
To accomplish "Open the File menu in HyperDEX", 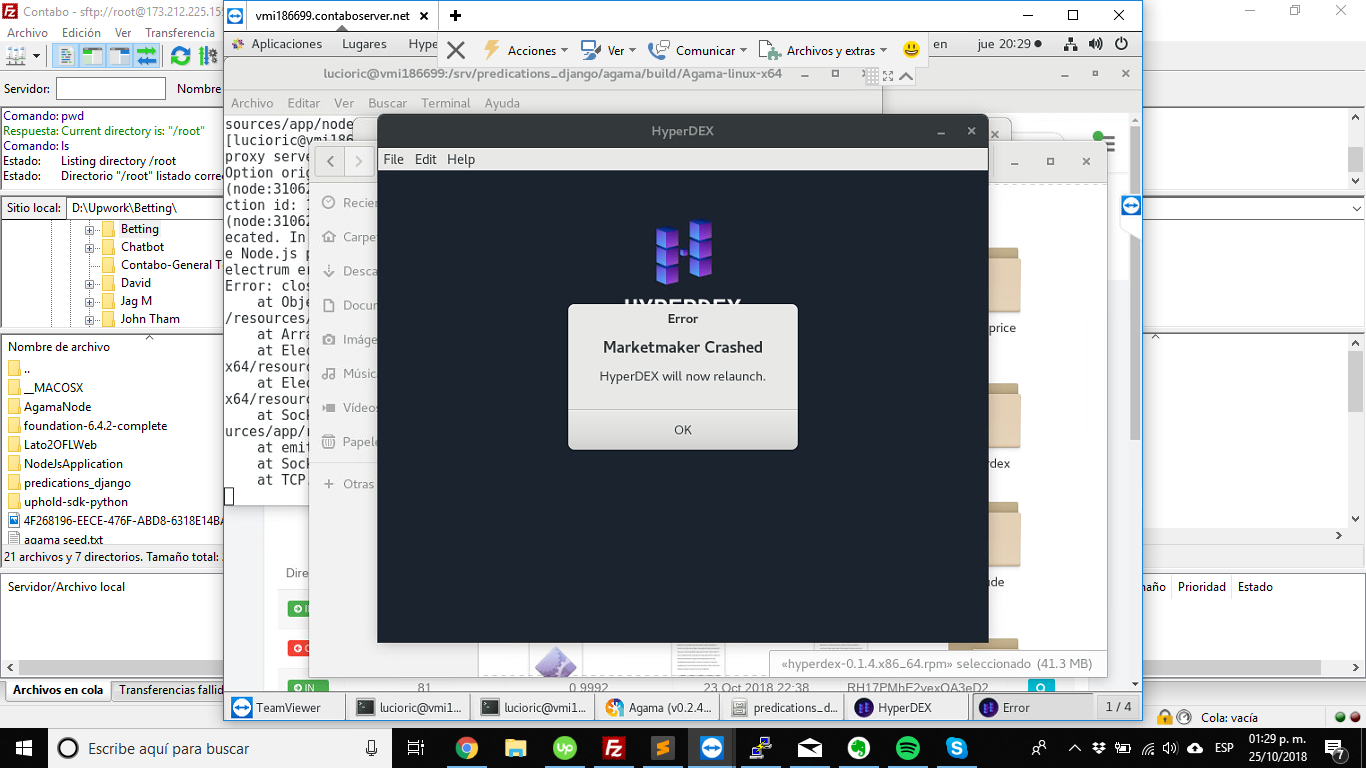I will 393,159.
